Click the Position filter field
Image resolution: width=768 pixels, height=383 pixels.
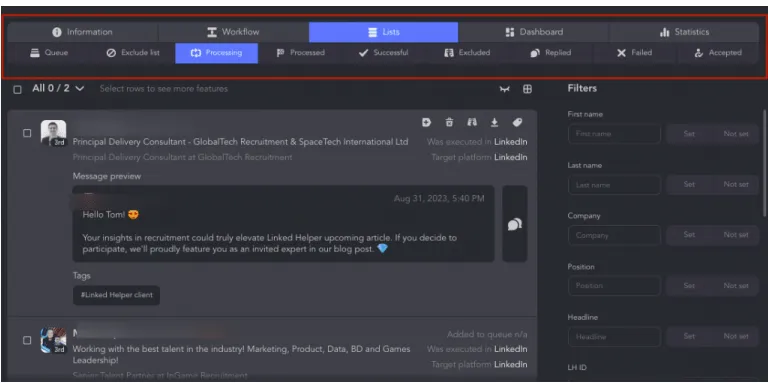click(x=614, y=286)
